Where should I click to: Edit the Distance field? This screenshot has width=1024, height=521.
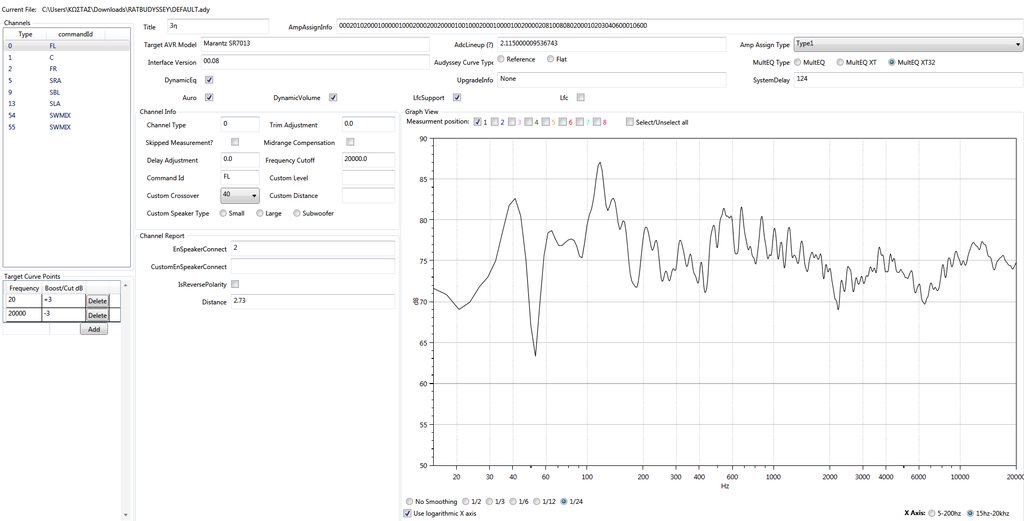pos(313,302)
